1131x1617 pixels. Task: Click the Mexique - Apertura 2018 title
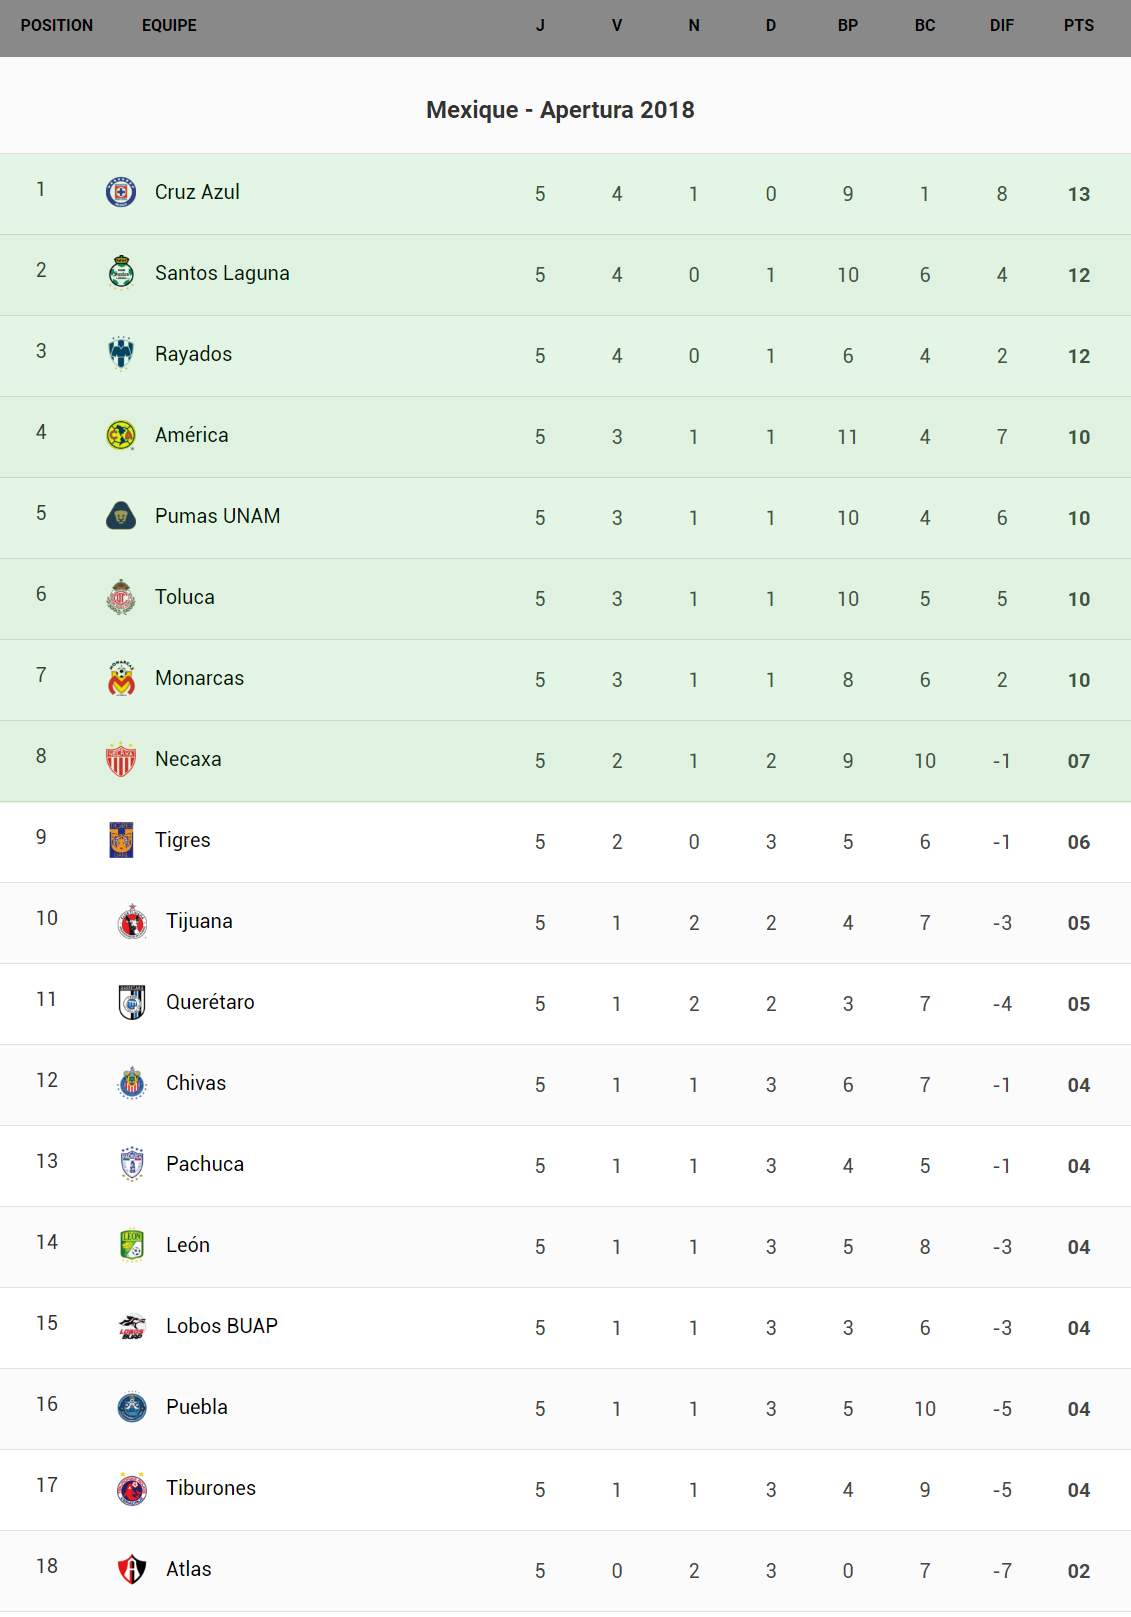click(x=560, y=110)
